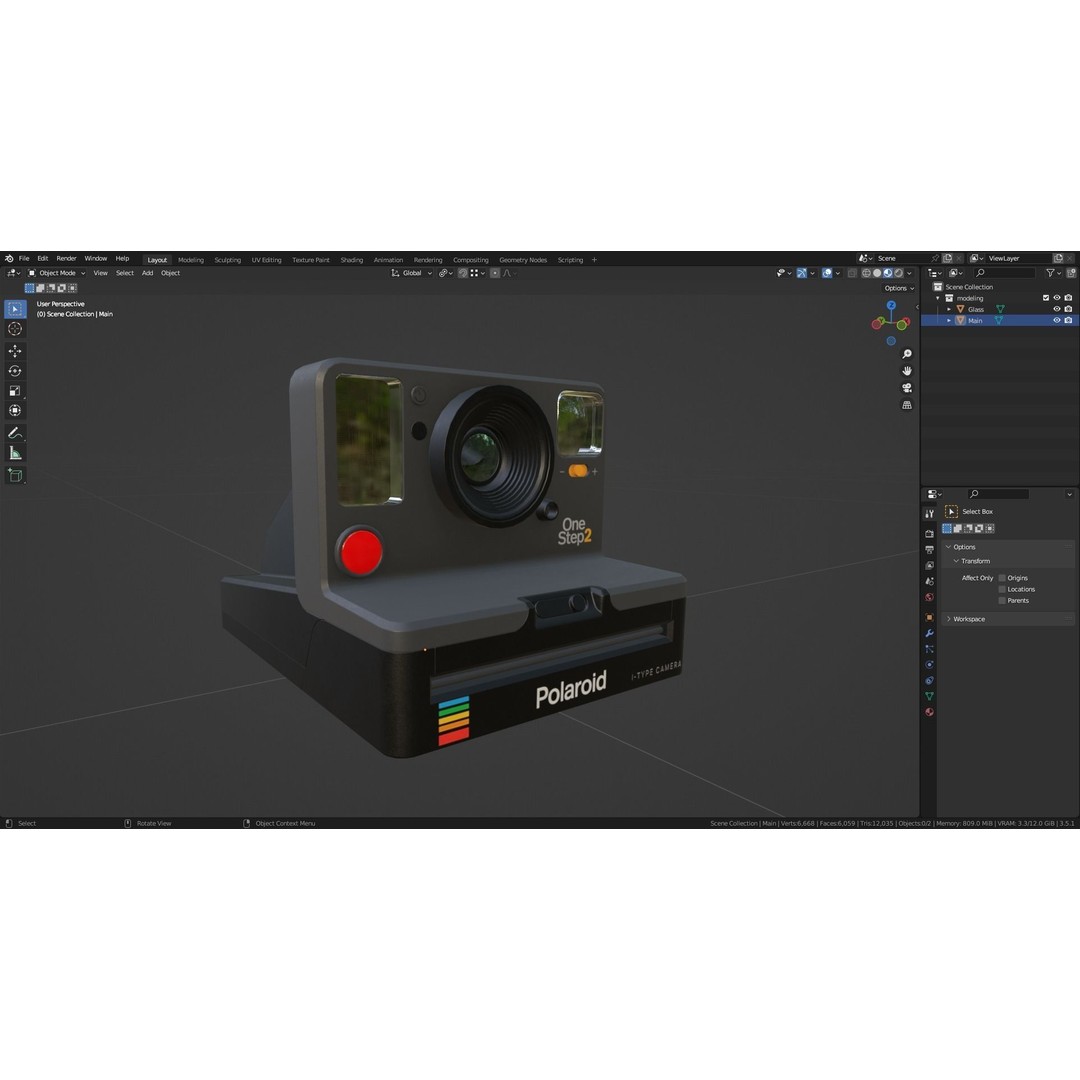Activate the Select Box tool in left toolbar
The width and height of the screenshot is (1080, 1080).
click(15, 309)
